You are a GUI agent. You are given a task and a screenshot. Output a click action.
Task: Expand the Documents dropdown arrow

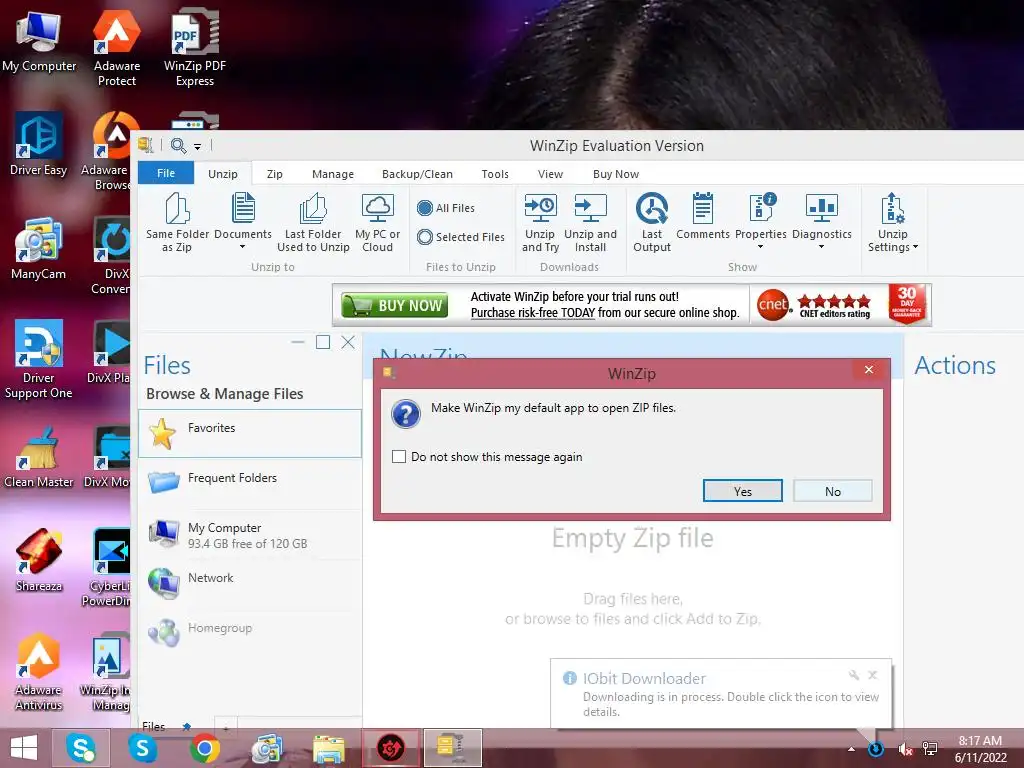tap(242, 247)
